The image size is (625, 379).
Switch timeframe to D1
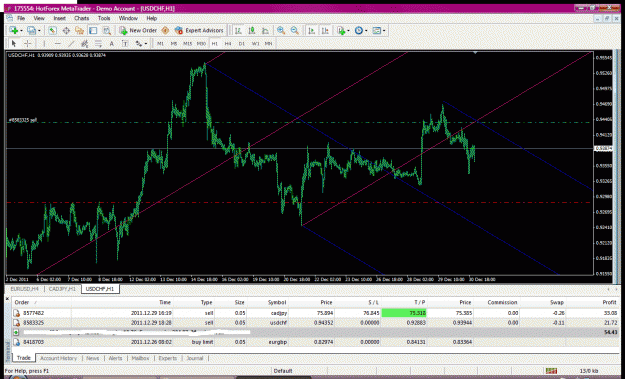[x=242, y=43]
